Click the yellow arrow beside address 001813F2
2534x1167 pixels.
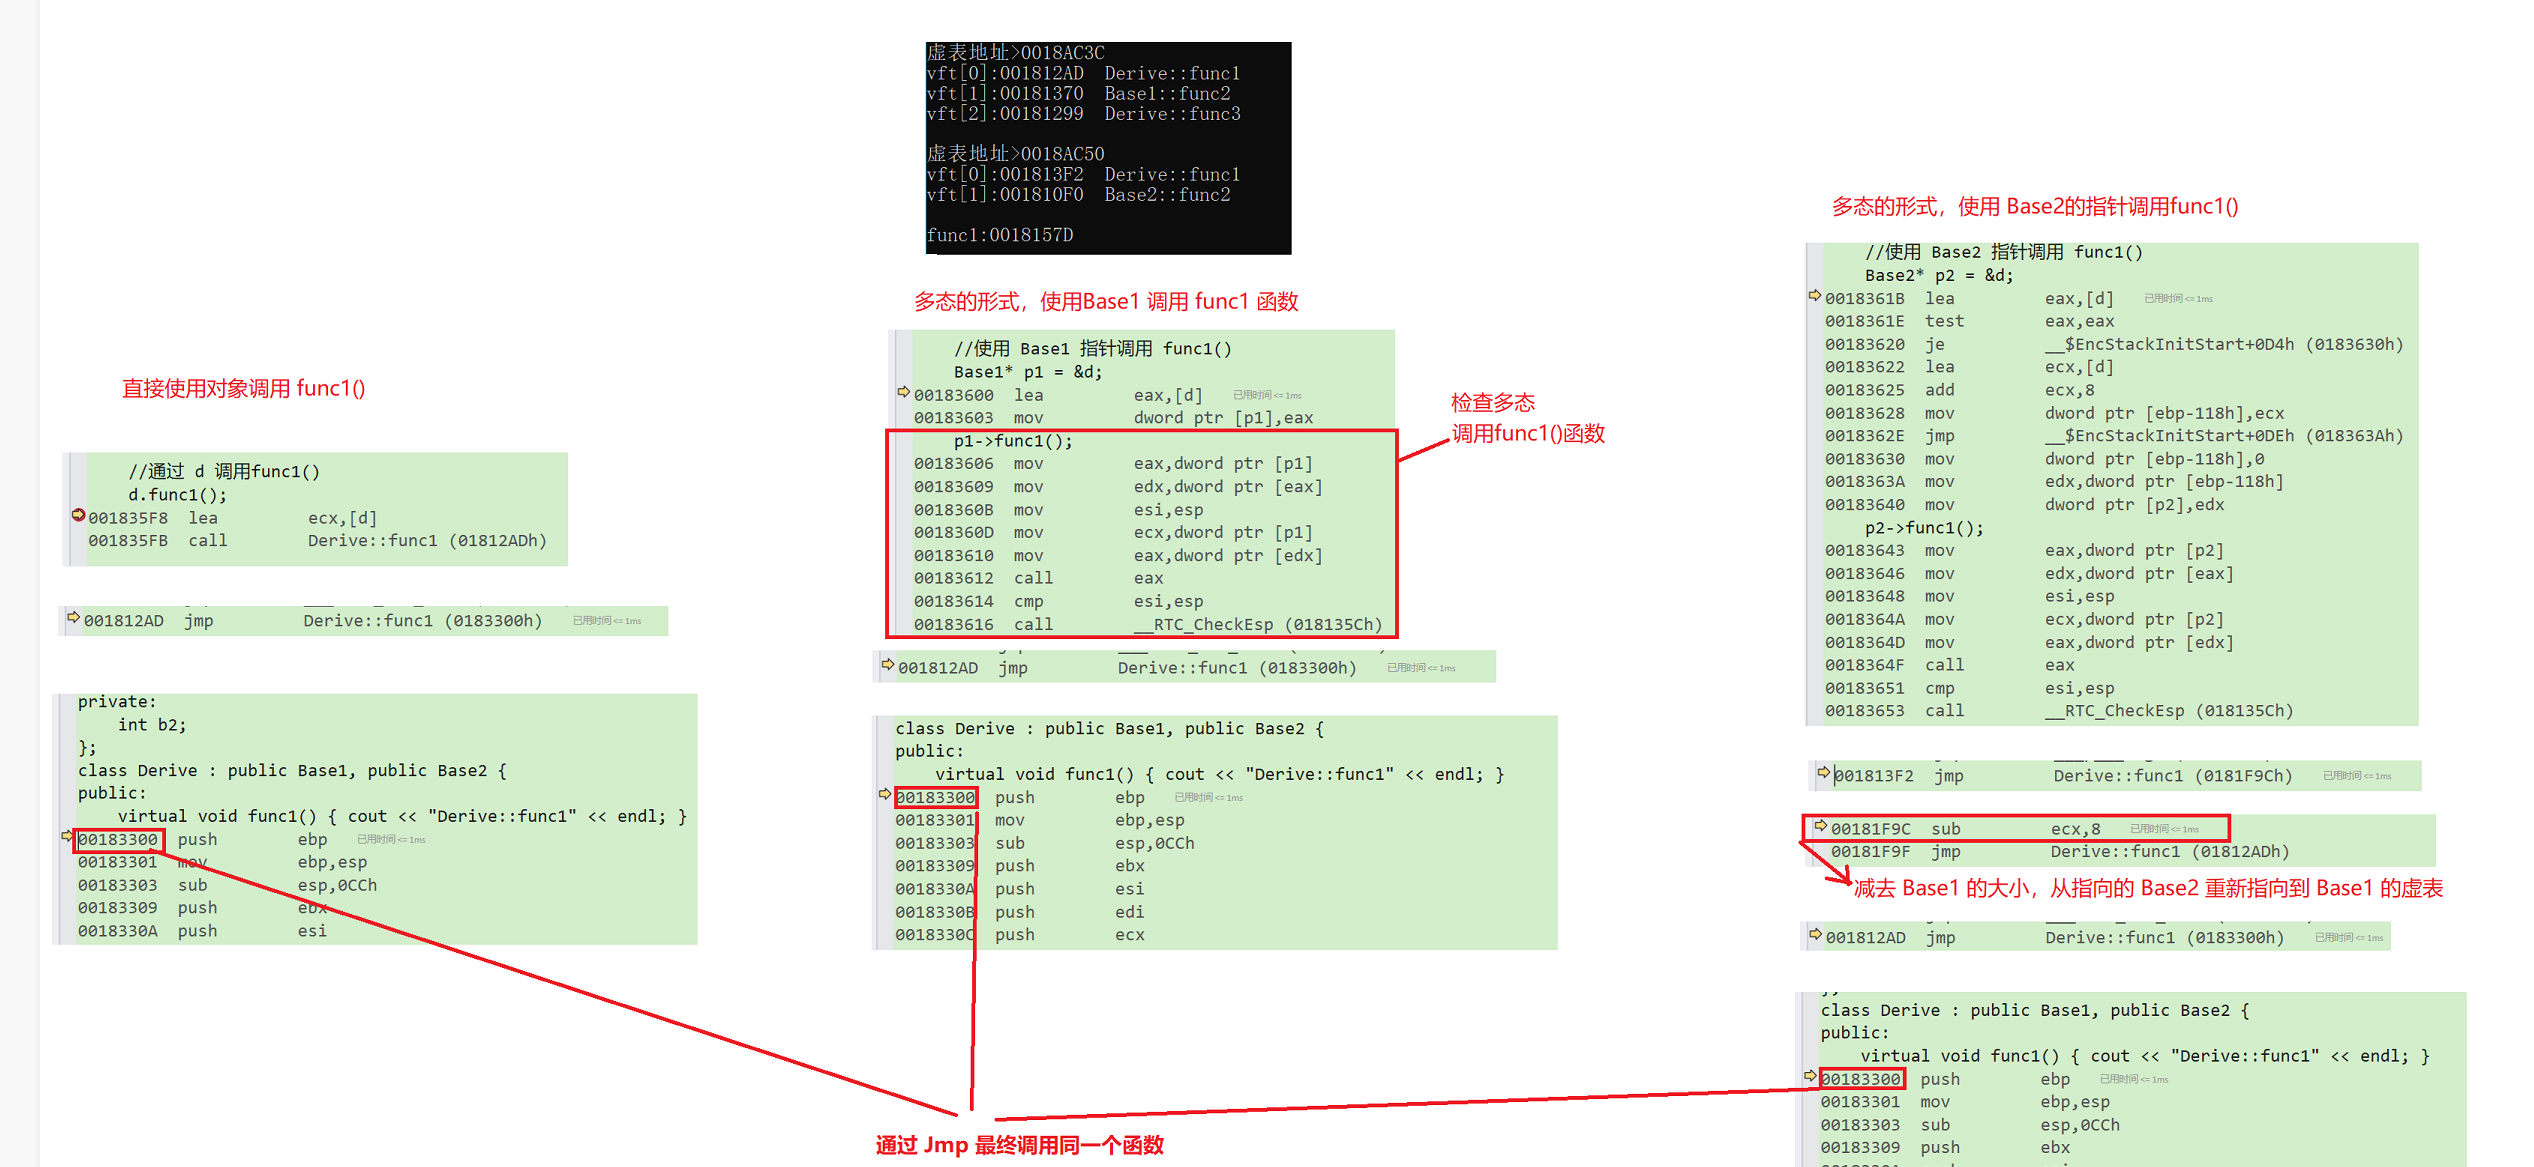[1823, 772]
